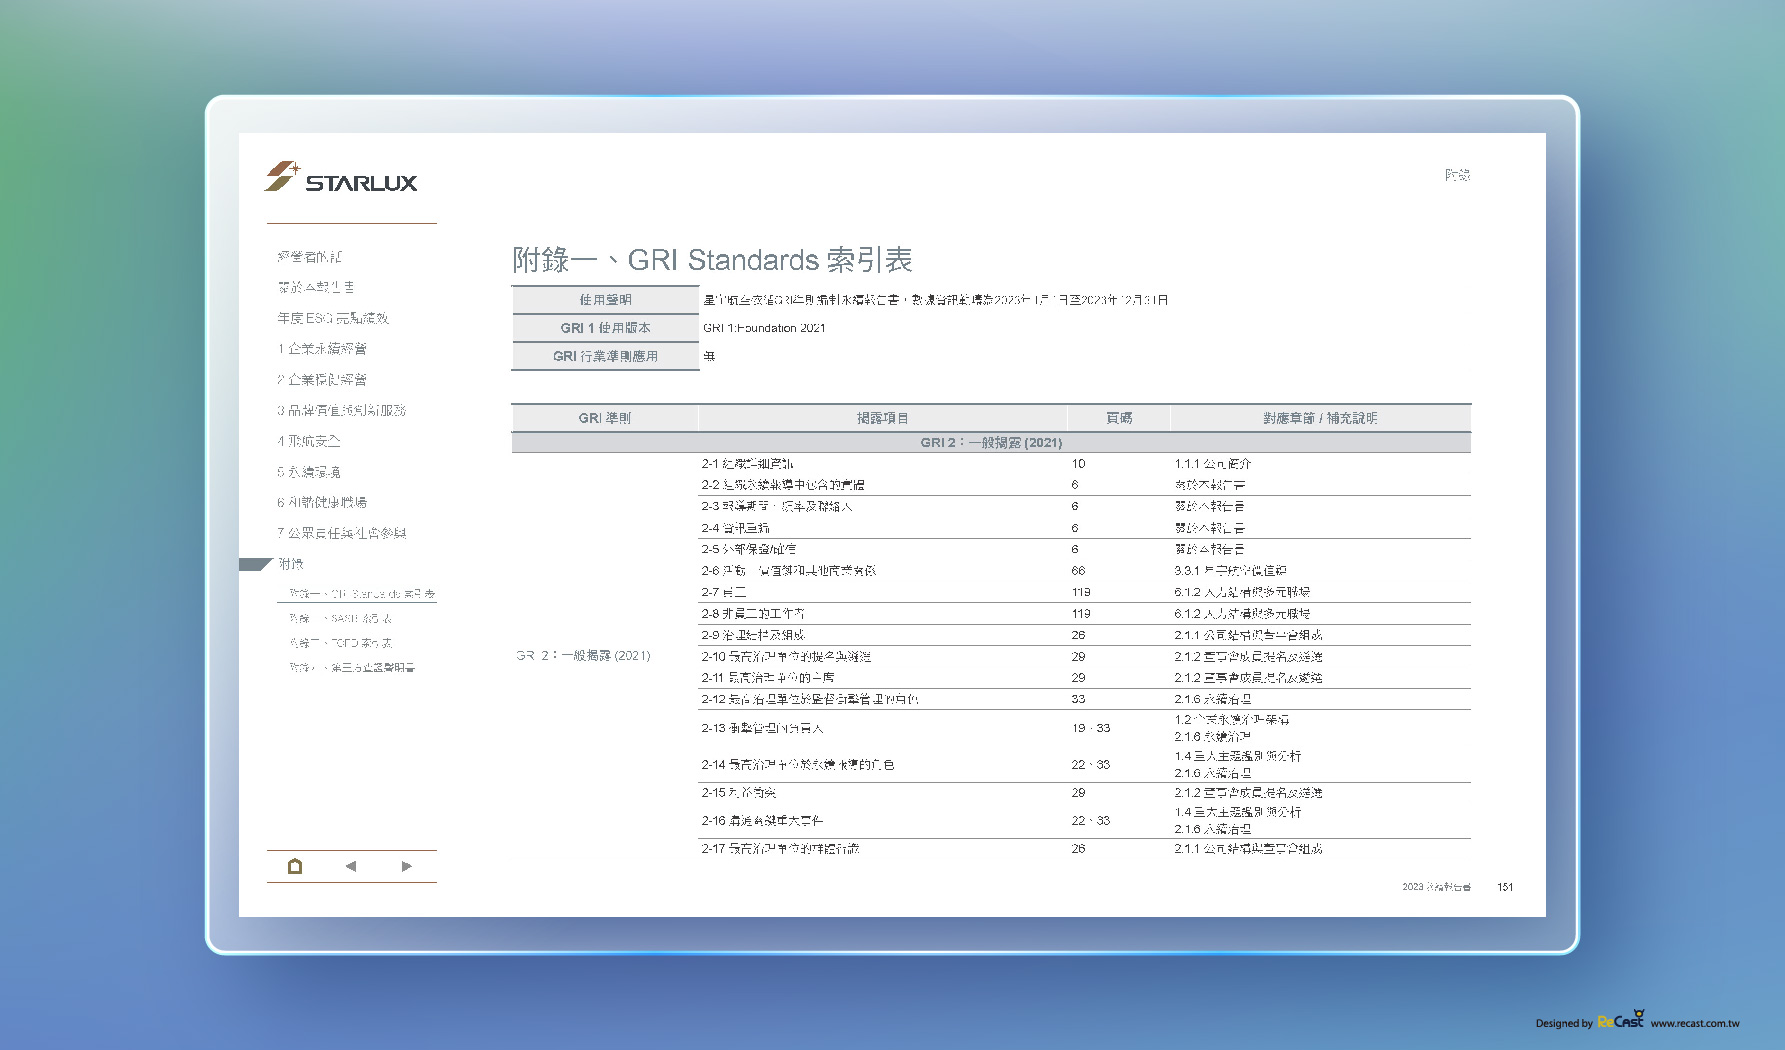This screenshot has width=1785, height=1050.
Task: Open the second sidebar item about this report
Action: [x=315, y=287]
